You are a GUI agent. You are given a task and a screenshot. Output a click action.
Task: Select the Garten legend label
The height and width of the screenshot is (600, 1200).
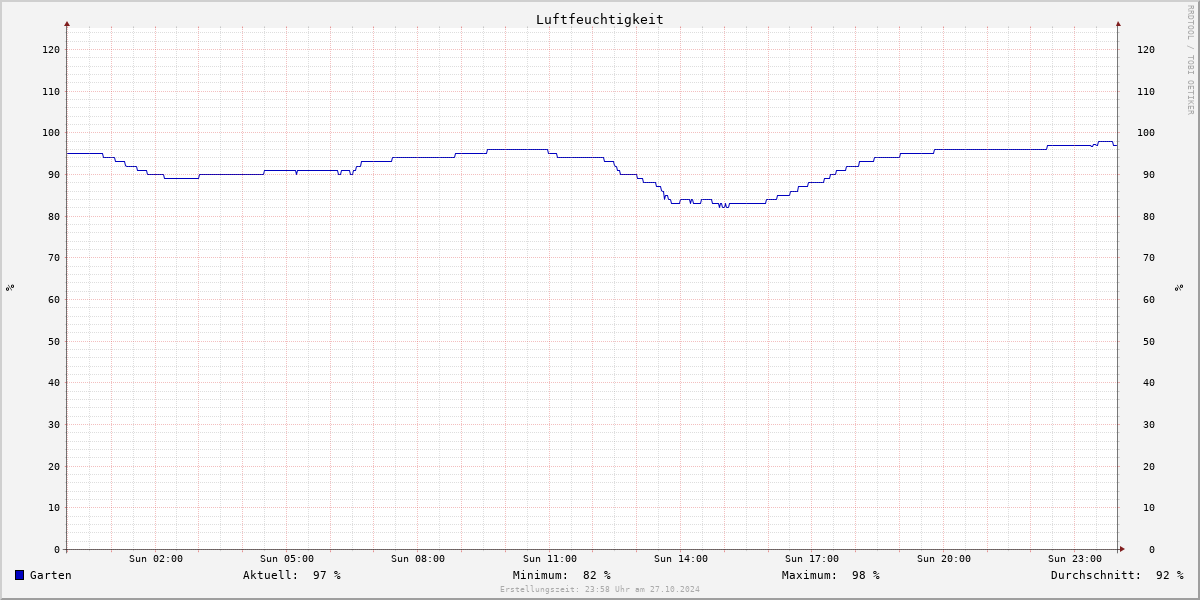point(51,575)
